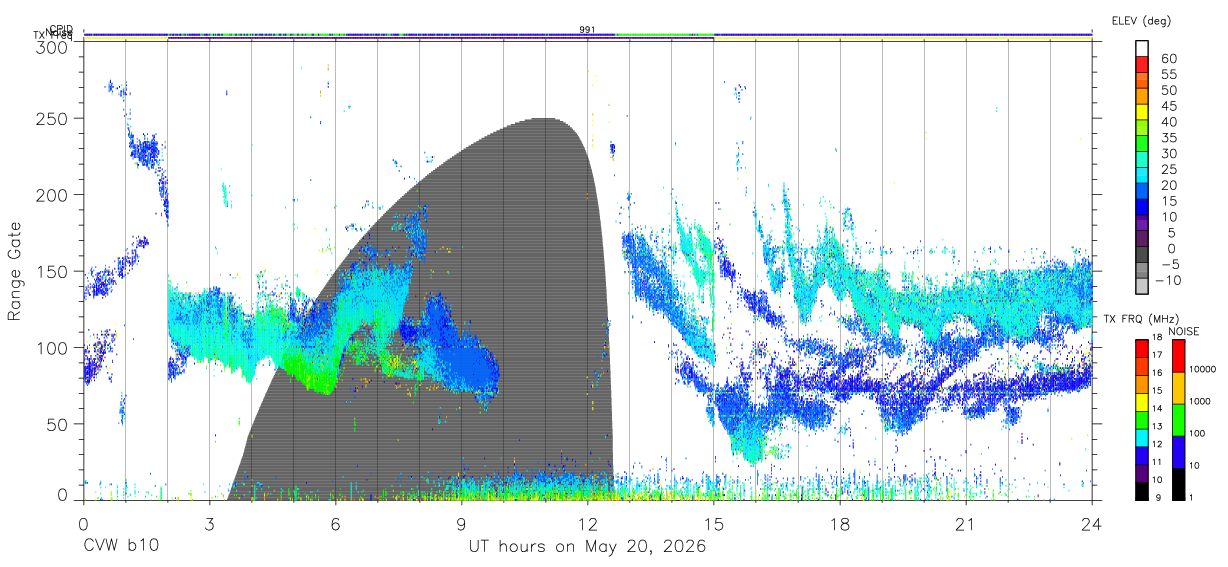Click the red swatch in ELEV color bar
The height and width of the screenshot is (567, 1228).
(1142, 66)
